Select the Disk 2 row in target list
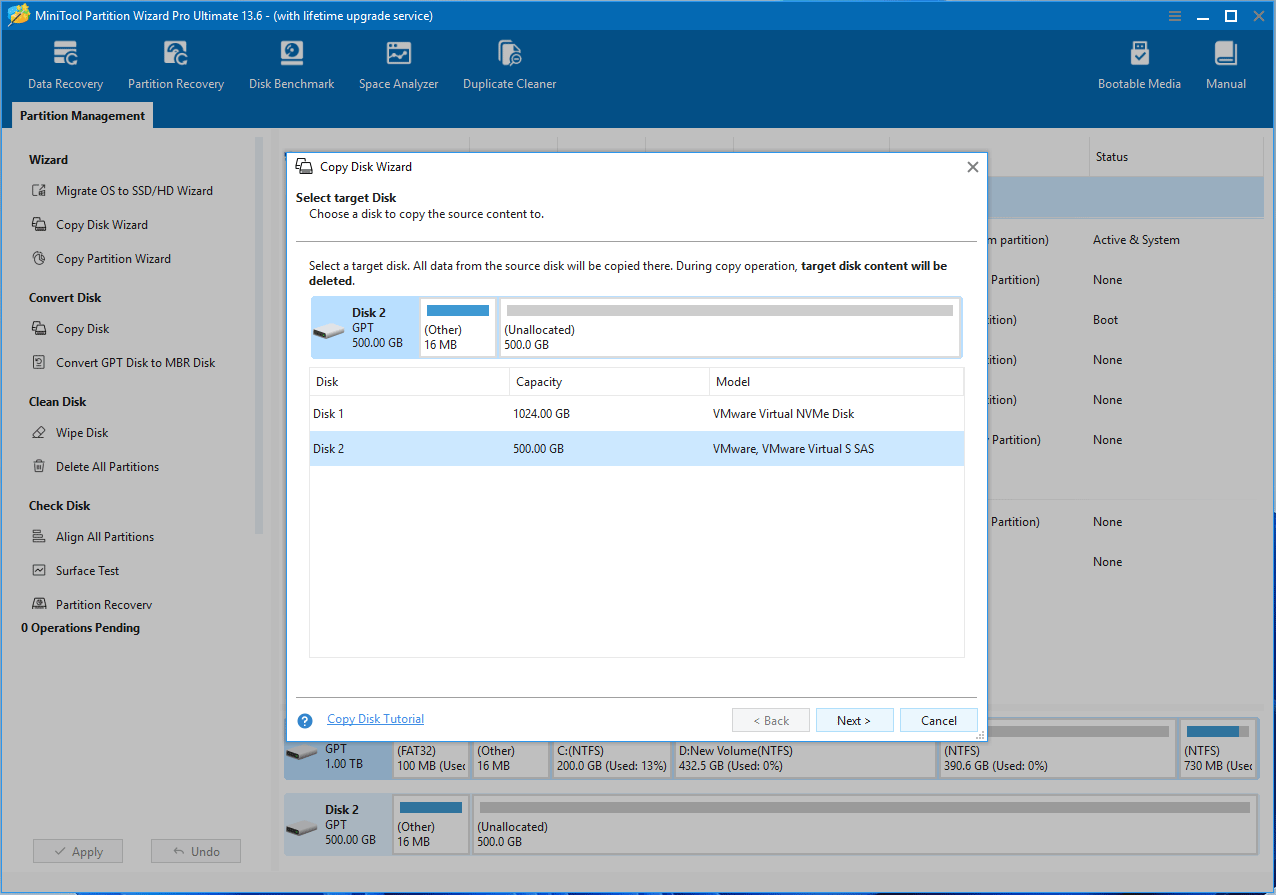This screenshot has width=1276, height=895. [637, 449]
